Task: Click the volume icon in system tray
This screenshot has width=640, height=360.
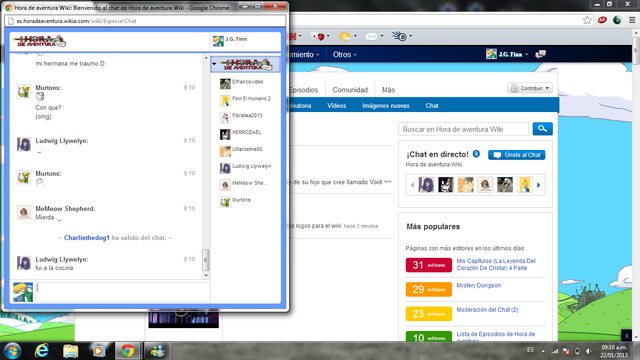Action: click(x=589, y=351)
